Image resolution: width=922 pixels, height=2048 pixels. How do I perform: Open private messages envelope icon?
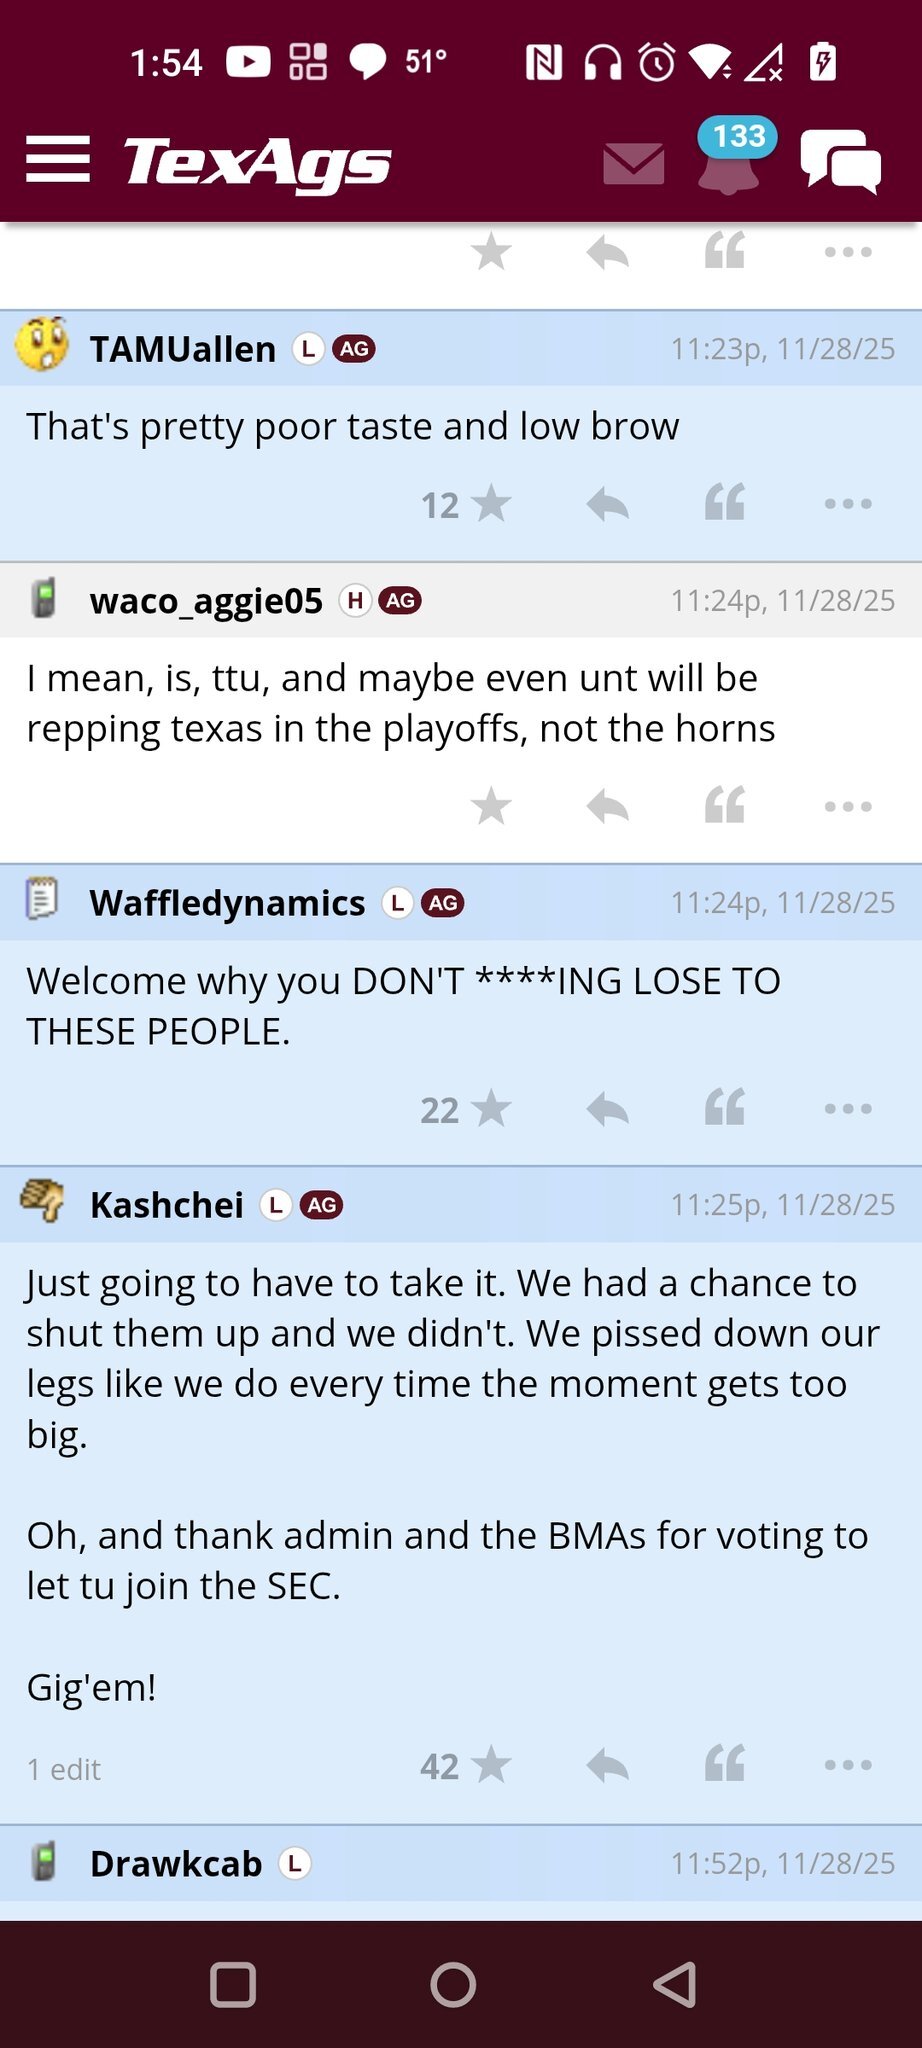(x=634, y=163)
